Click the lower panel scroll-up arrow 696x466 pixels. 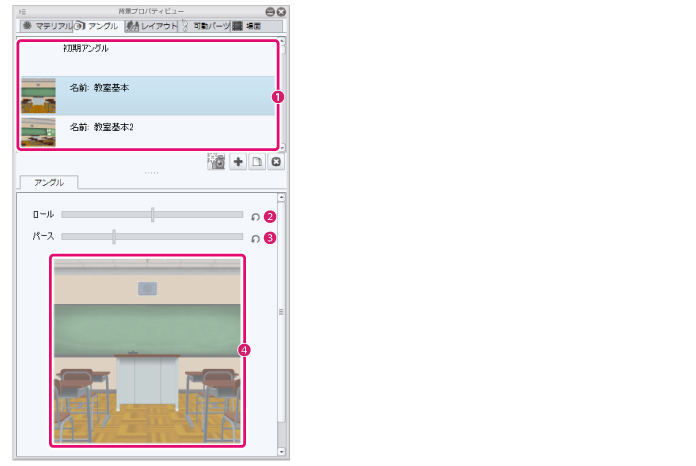281,197
